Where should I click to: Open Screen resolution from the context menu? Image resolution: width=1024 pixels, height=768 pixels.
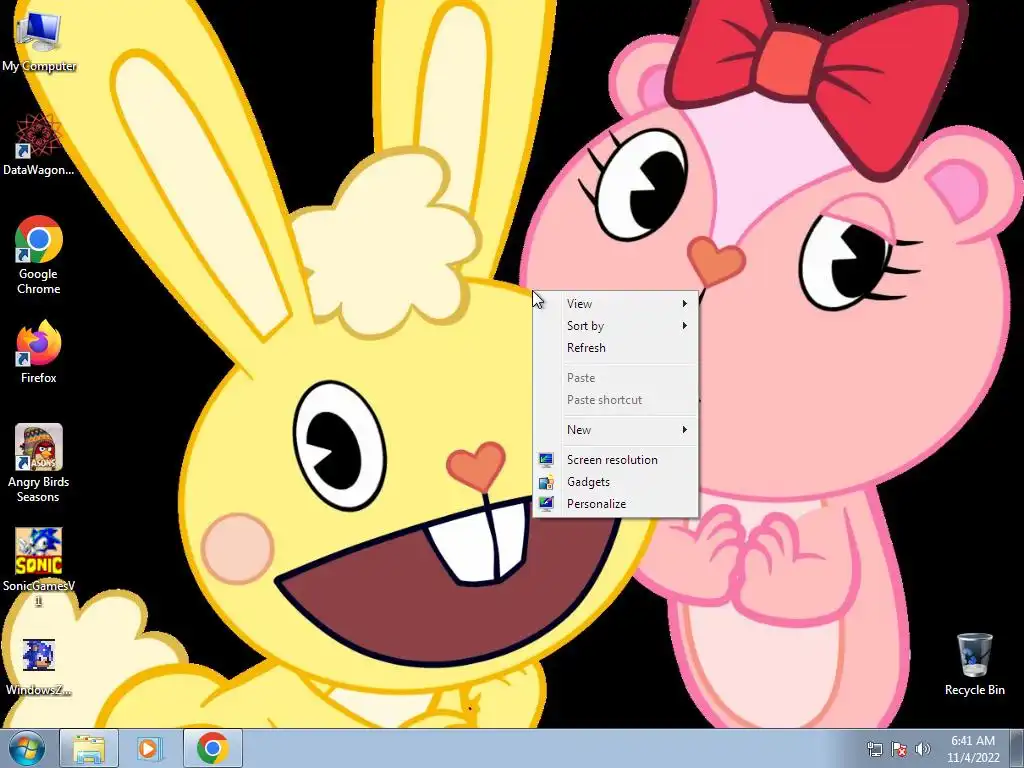pyautogui.click(x=616, y=460)
